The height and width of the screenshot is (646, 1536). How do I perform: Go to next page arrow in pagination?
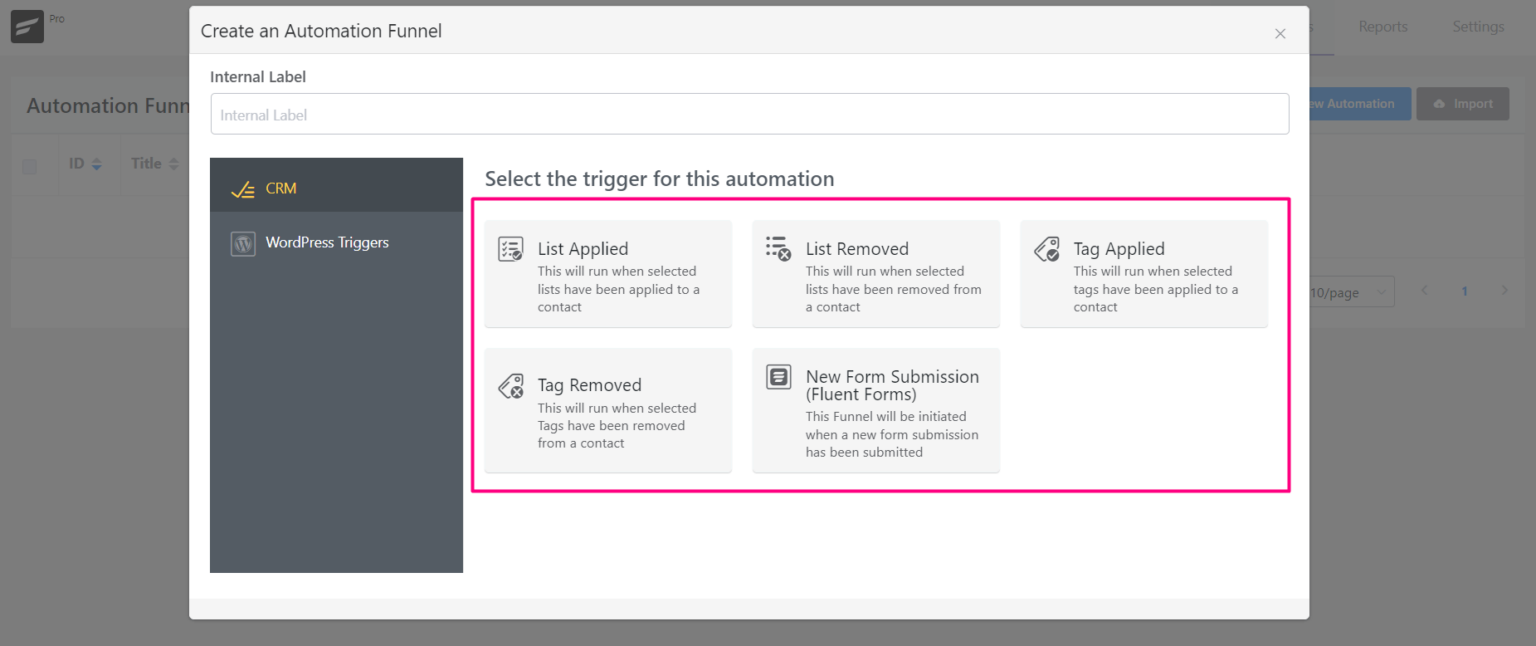pos(1504,291)
